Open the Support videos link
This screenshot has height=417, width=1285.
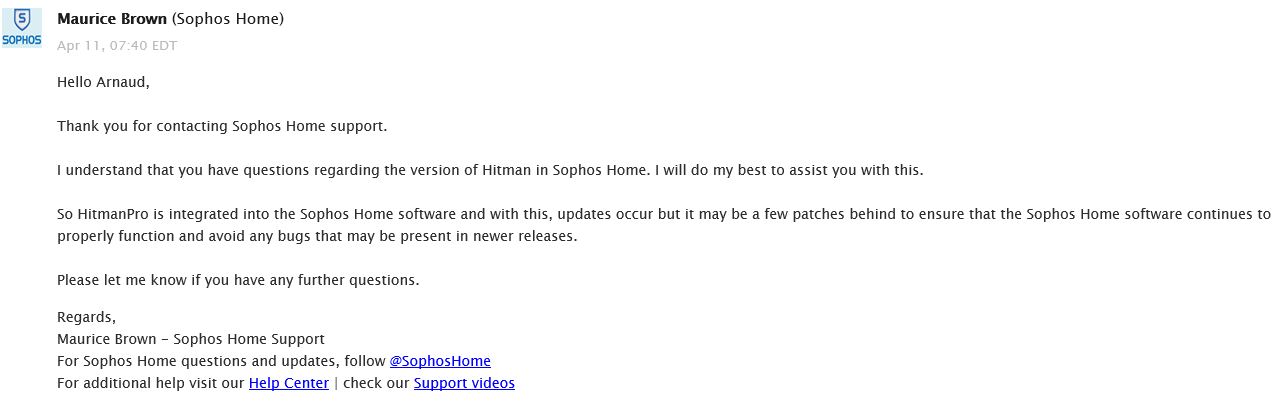pos(464,383)
